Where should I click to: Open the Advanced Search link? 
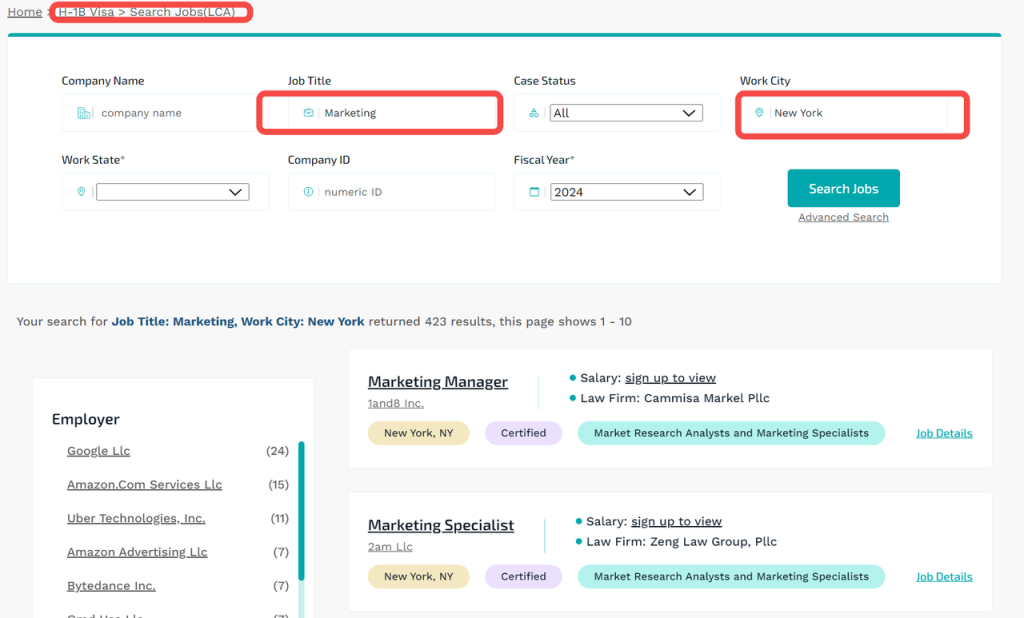(843, 217)
